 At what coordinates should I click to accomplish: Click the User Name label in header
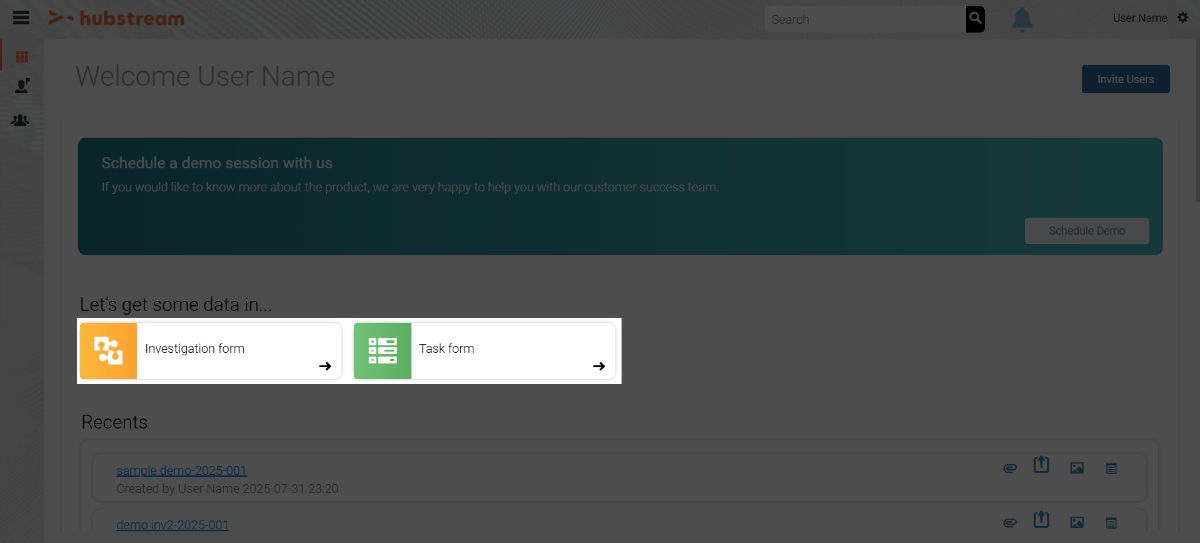(1140, 18)
